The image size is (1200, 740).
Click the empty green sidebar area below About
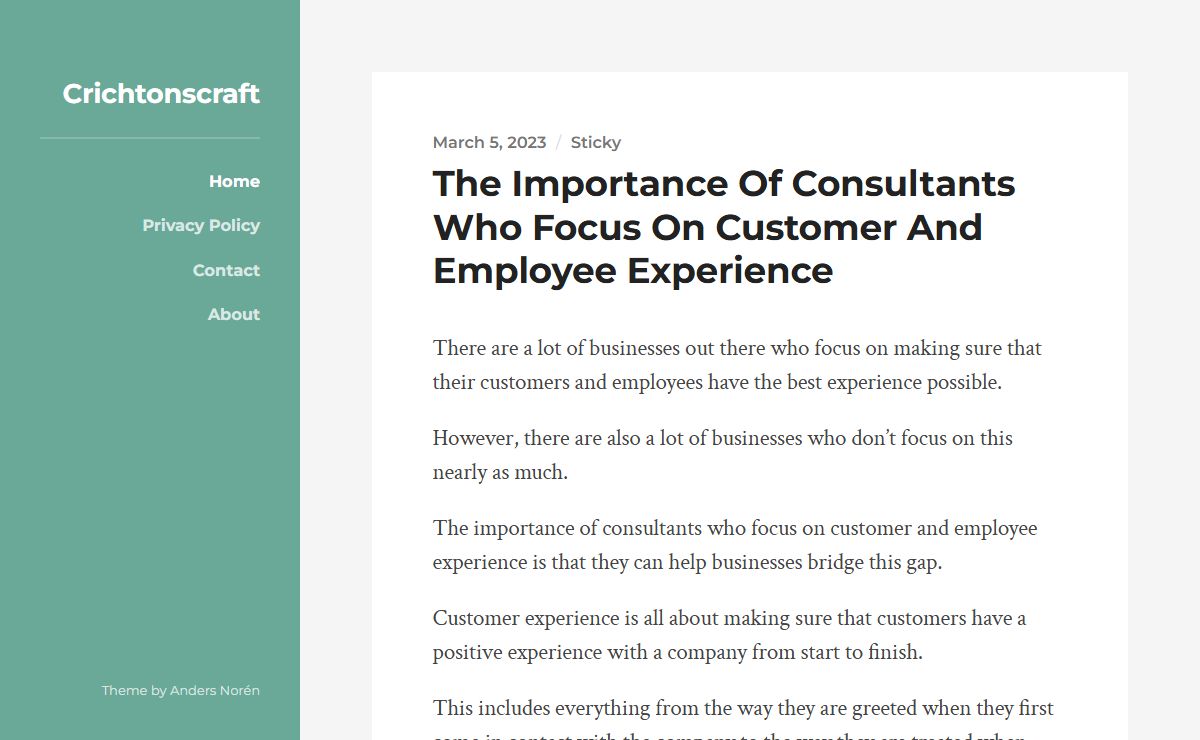pyautogui.click(x=150, y=500)
